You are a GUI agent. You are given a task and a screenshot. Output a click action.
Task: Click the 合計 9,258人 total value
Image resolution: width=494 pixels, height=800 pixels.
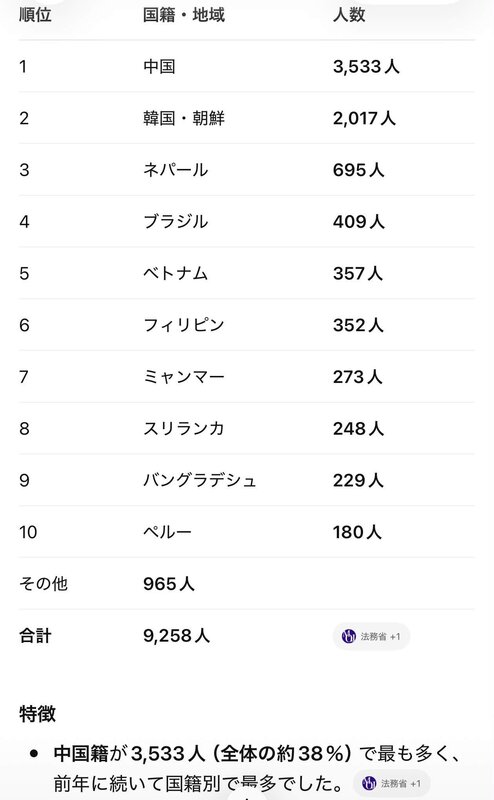pyautogui.click(x=177, y=636)
